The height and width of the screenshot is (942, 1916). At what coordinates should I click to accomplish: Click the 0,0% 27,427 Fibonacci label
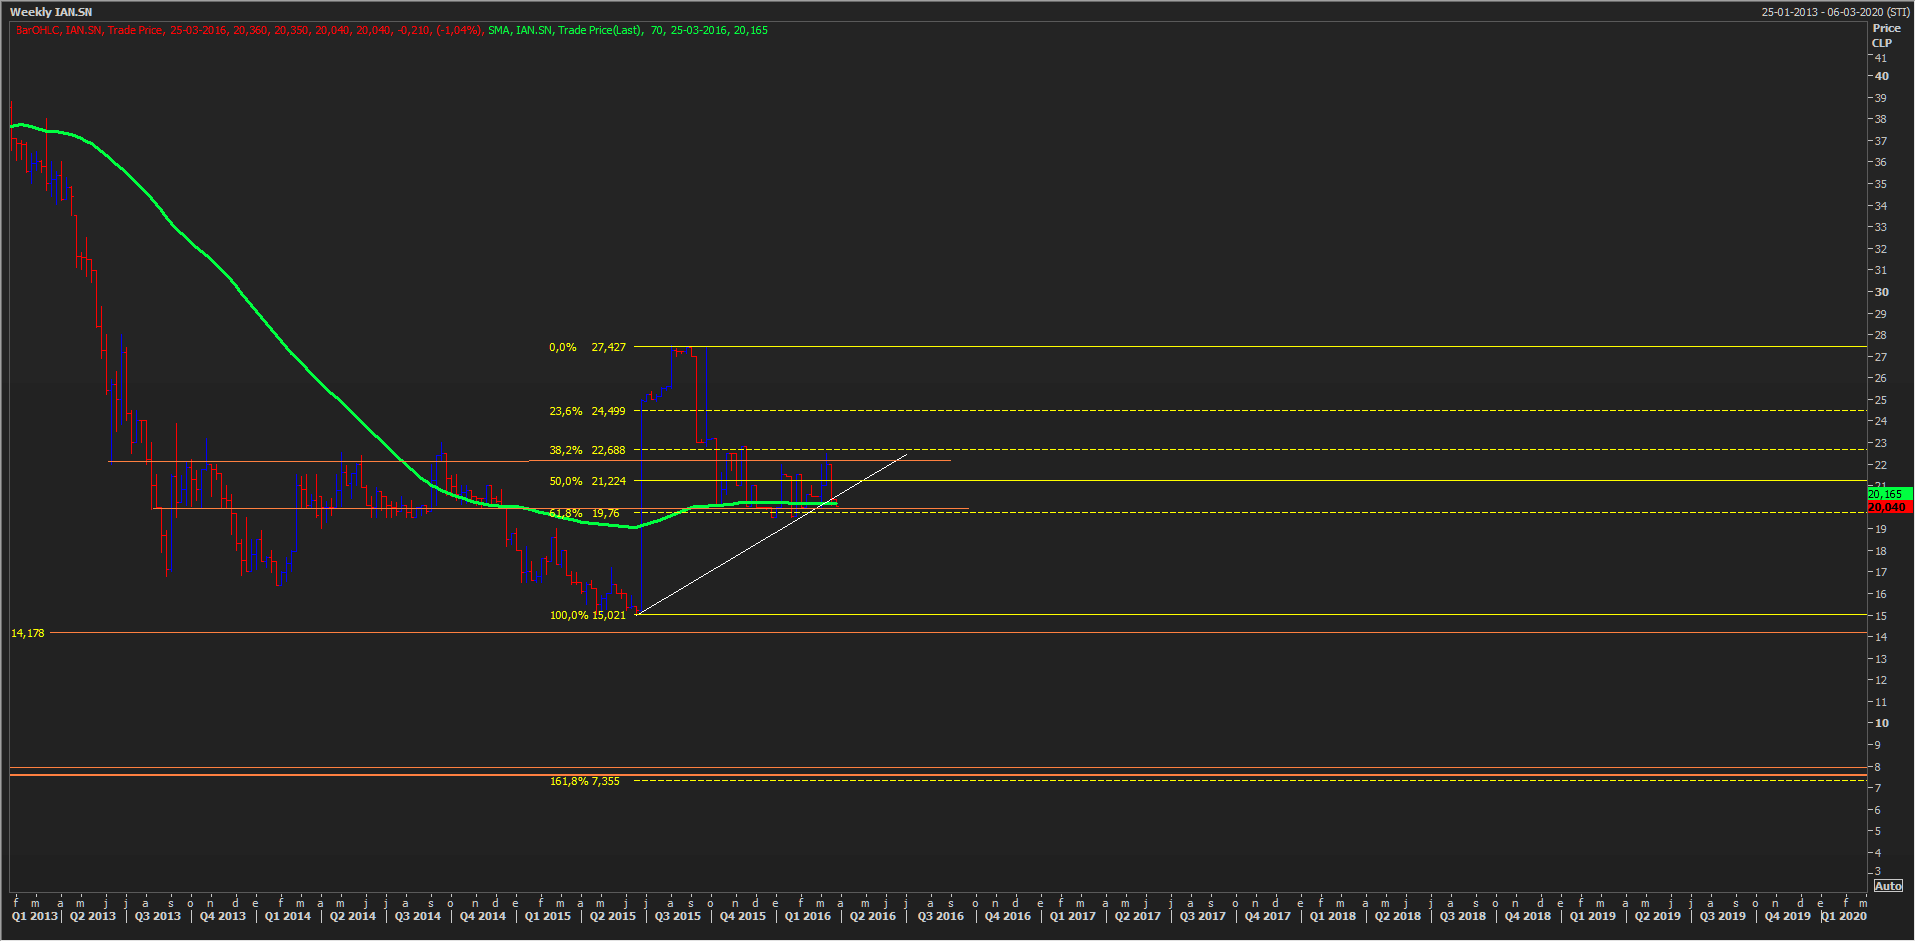click(x=587, y=347)
